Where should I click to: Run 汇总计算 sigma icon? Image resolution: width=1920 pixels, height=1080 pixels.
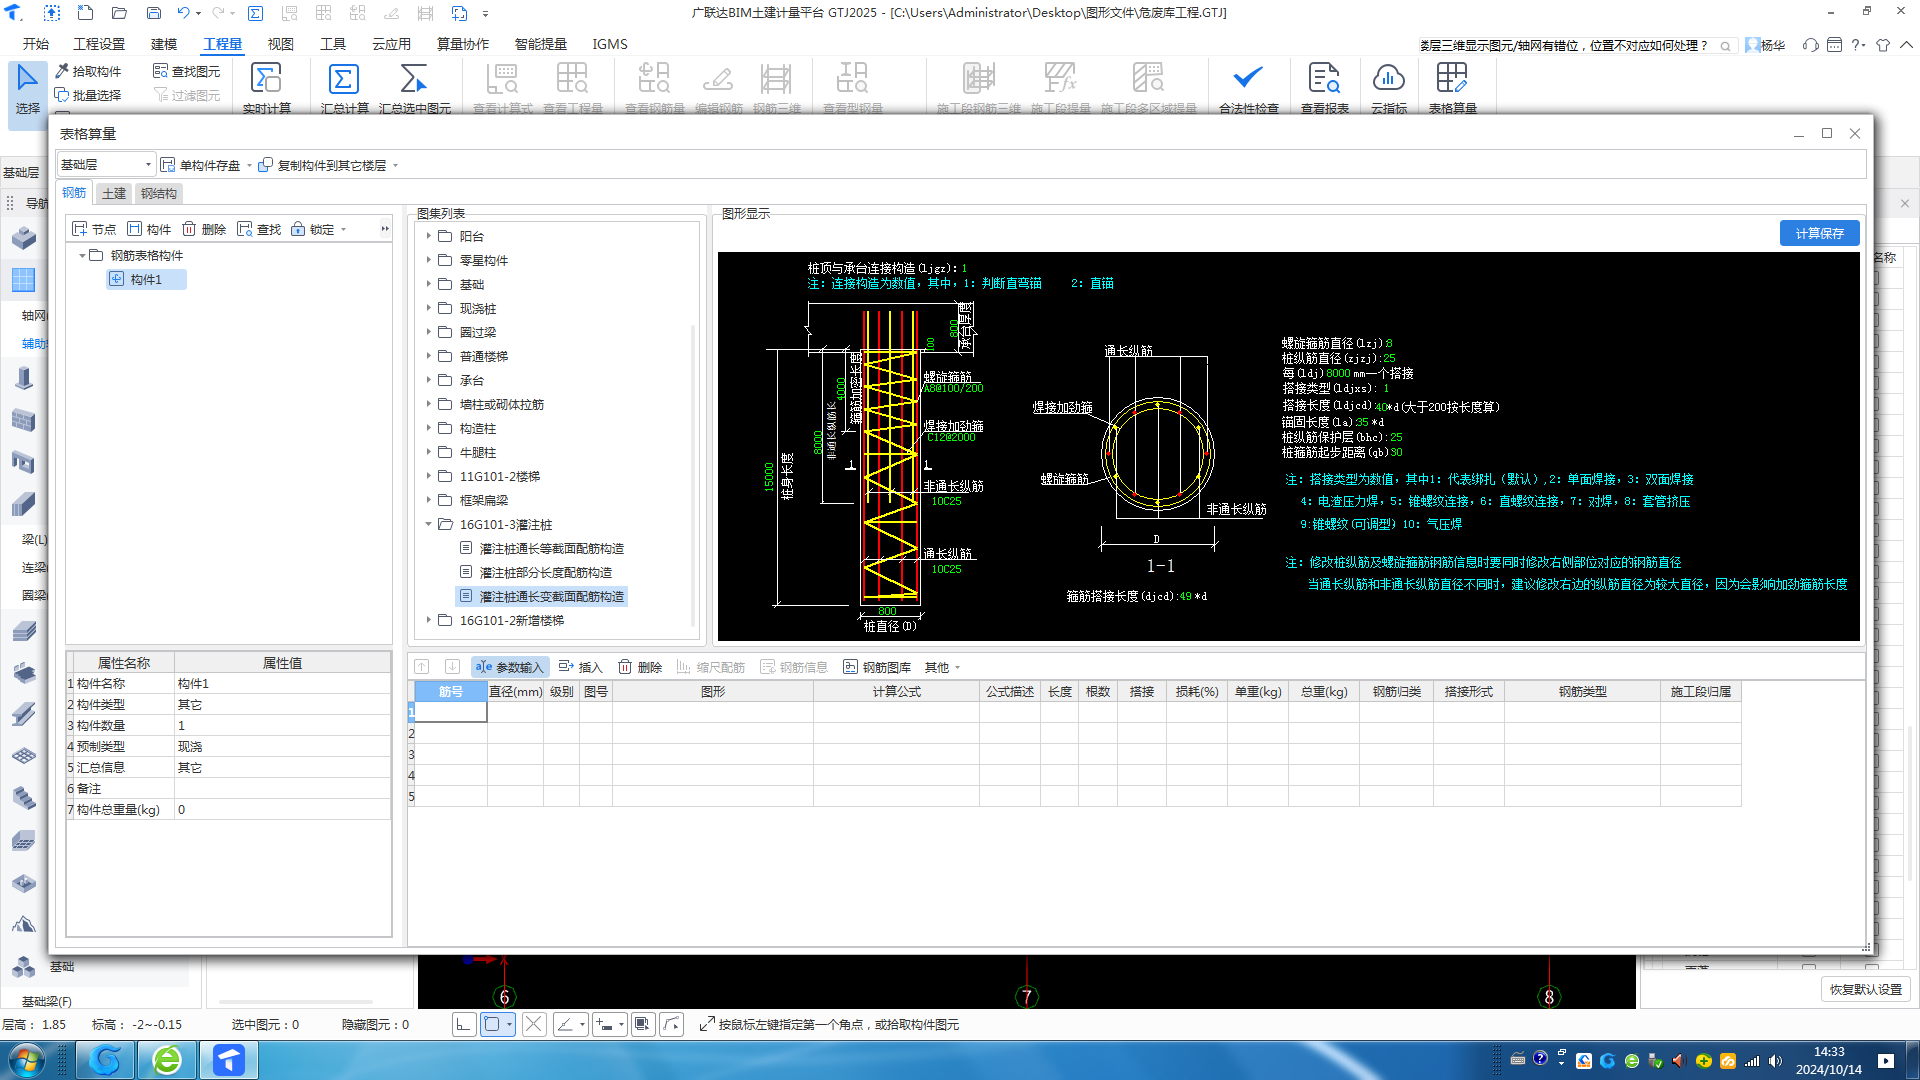coord(344,88)
